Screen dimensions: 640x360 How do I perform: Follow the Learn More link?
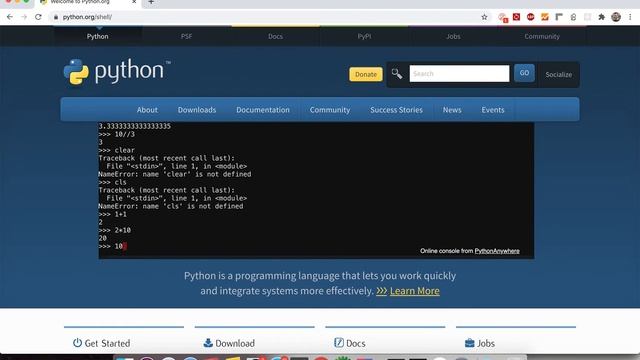click(415, 291)
